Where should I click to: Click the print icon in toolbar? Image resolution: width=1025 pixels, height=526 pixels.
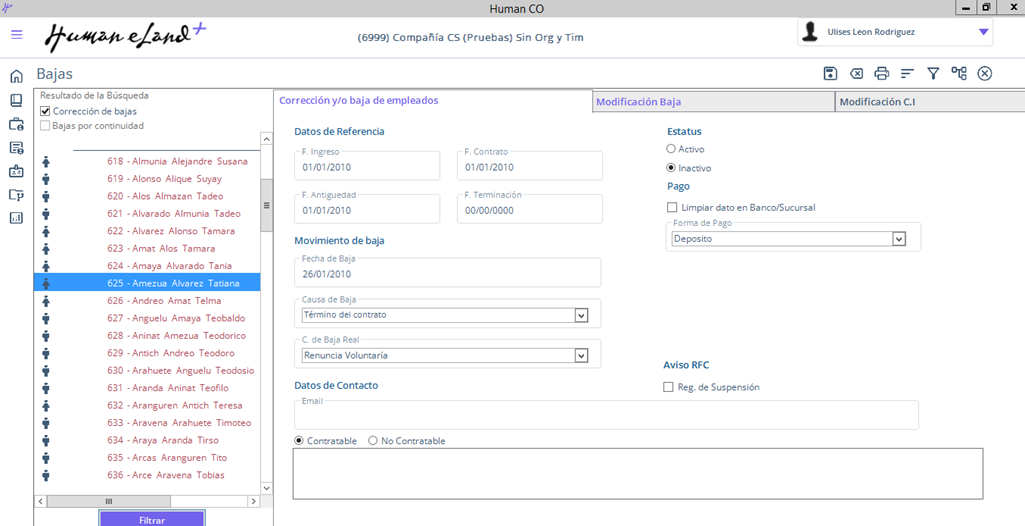(881, 73)
